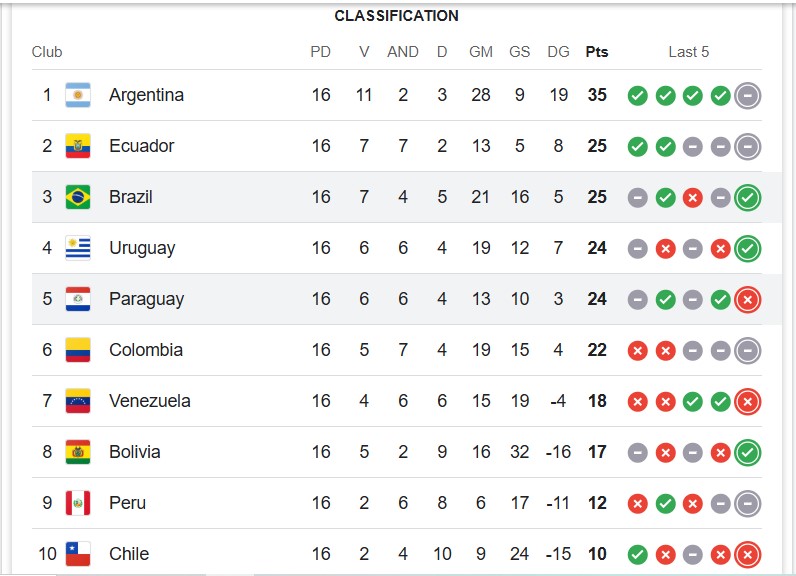Click Venezuela's most recent loss icon
The image size is (796, 576).
pyautogui.click(x=747, y=401)
